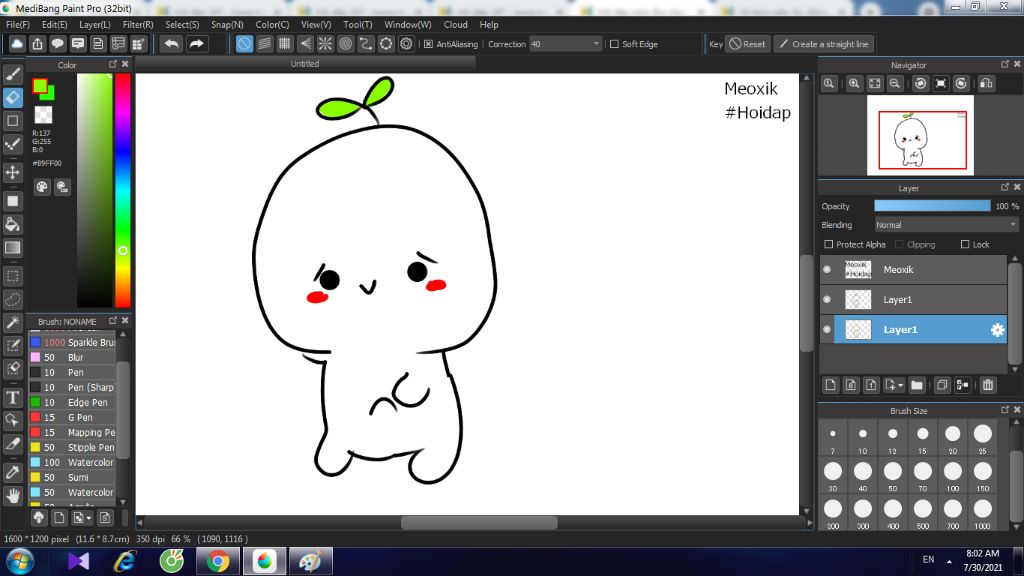1024x576 pixels.
Task: Expand the add-brush dropdown in Brush panel
Action: point(89,518)
